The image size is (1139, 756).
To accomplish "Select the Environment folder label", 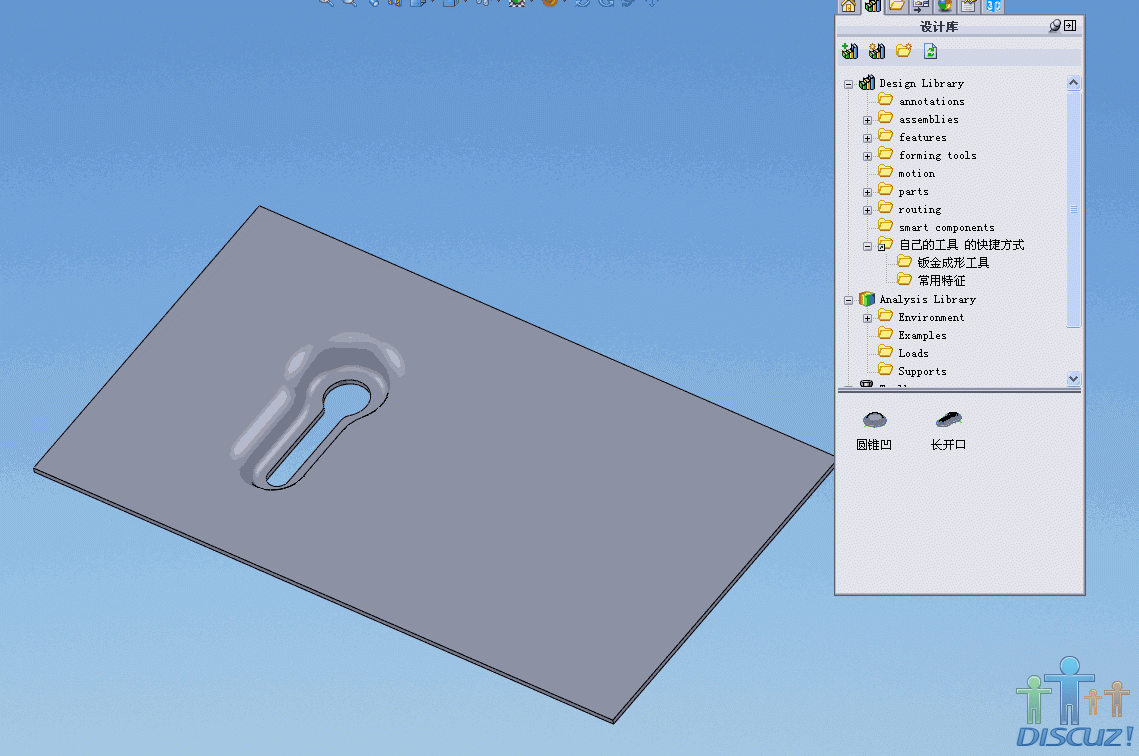I will coord(931,317).
